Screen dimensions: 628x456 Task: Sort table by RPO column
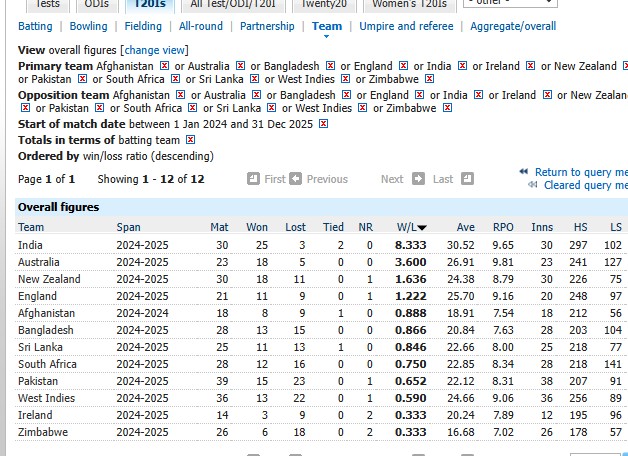pyautogui.click(x=503, y=227)
